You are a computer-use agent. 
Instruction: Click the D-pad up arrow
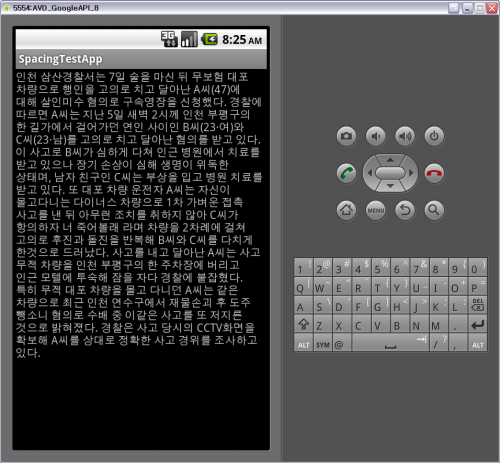(x=390, y=160)
